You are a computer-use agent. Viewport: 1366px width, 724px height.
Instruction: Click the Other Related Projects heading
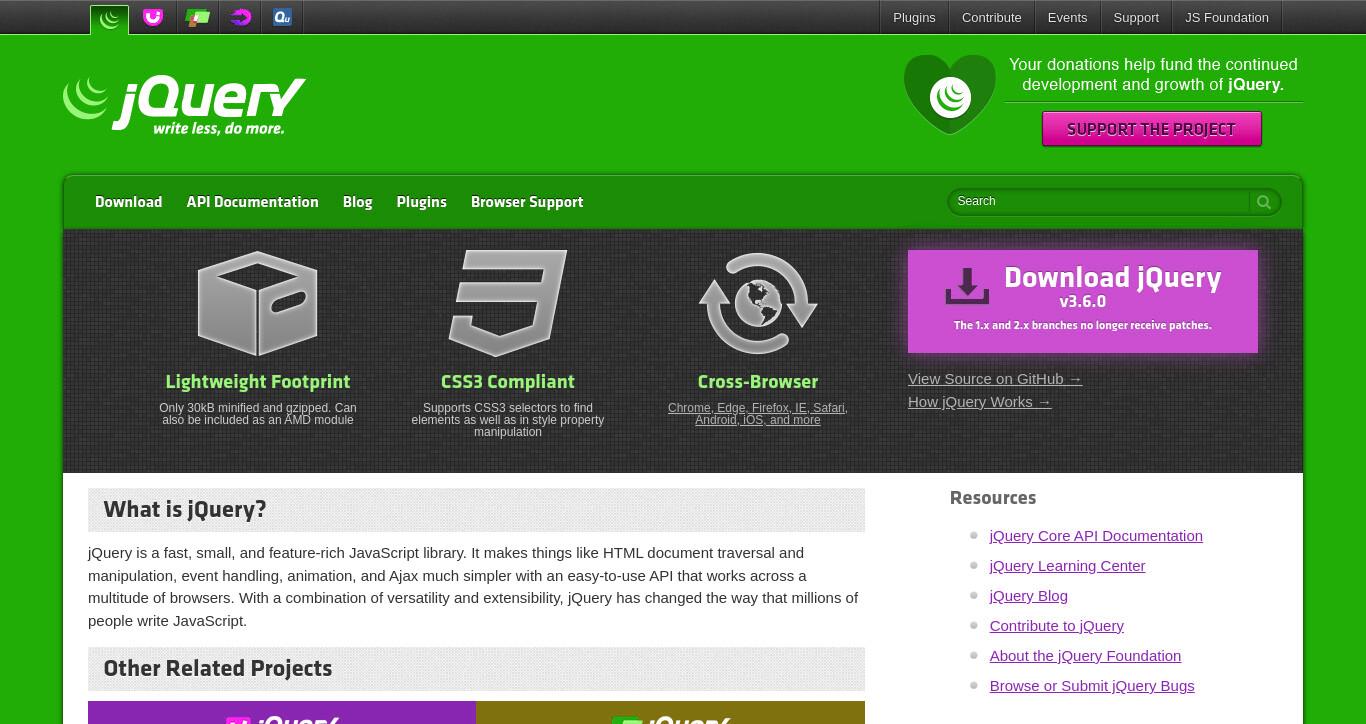coord(217,669)
